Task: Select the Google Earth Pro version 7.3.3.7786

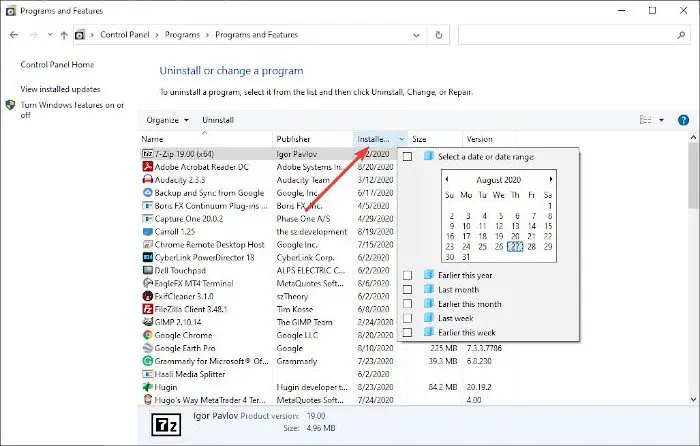Action: point(484,348)
